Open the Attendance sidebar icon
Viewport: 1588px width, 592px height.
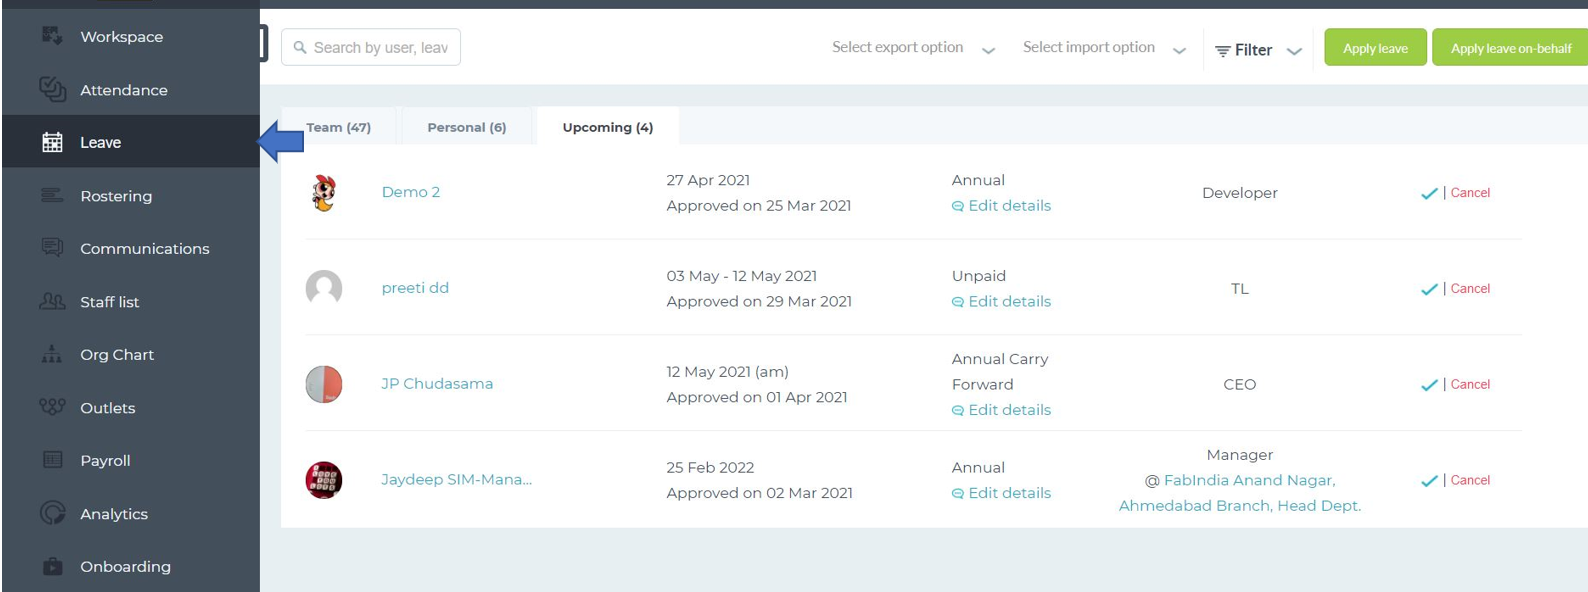(x=52, y=89)
